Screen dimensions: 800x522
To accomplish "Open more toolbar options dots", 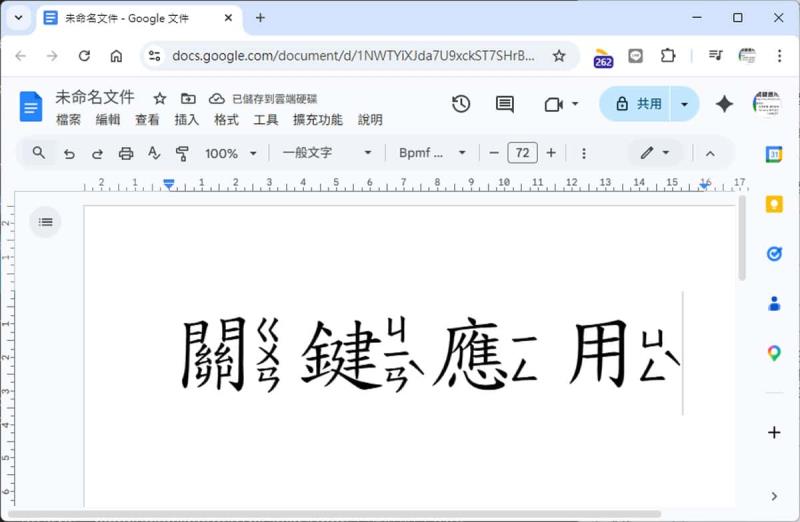I will (x=584, y=153).
